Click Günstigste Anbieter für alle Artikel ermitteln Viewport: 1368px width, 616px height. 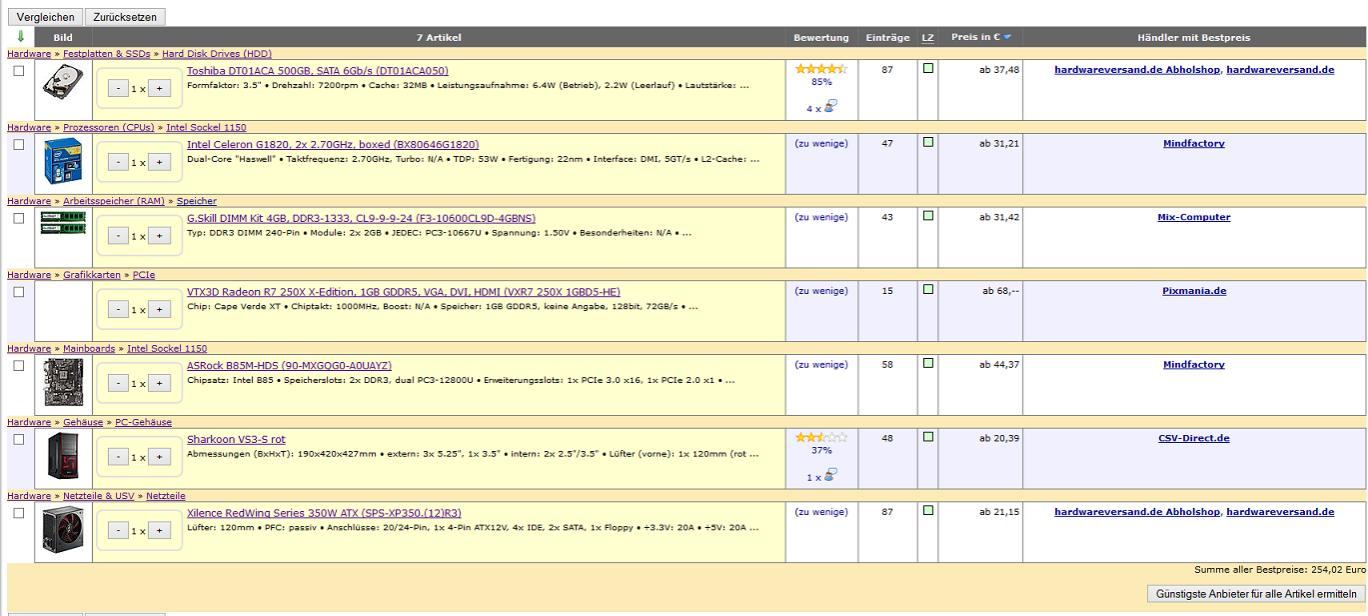click(1256, 594)
